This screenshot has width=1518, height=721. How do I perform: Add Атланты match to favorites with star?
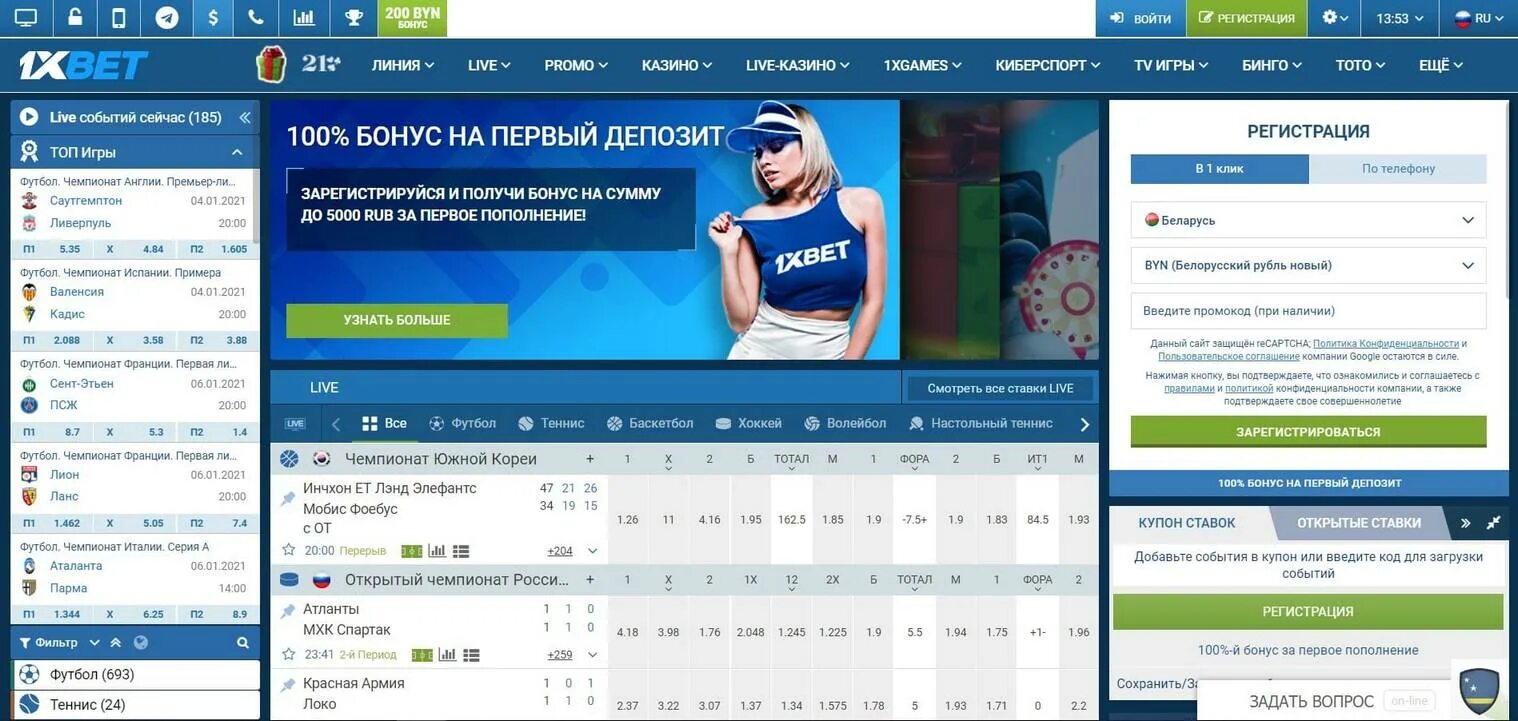pos(288,654)
